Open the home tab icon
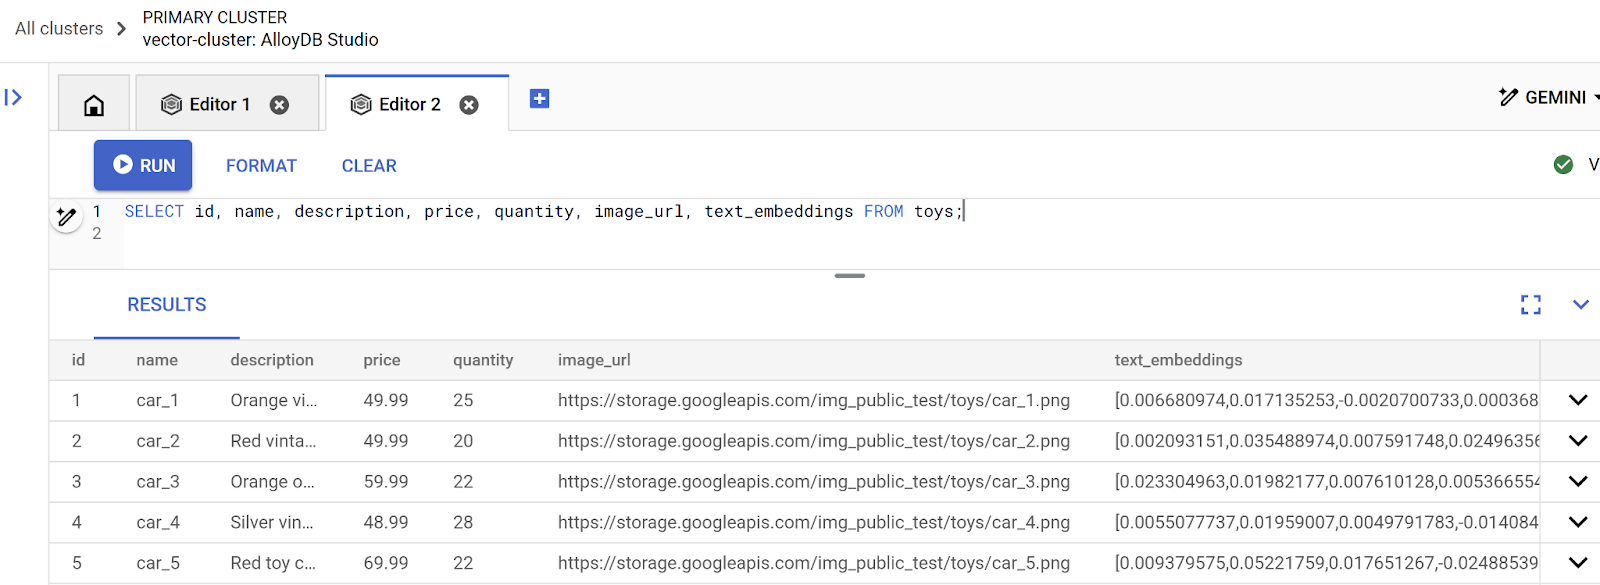Screen dimensions: 1600x585 coord(94,105)
